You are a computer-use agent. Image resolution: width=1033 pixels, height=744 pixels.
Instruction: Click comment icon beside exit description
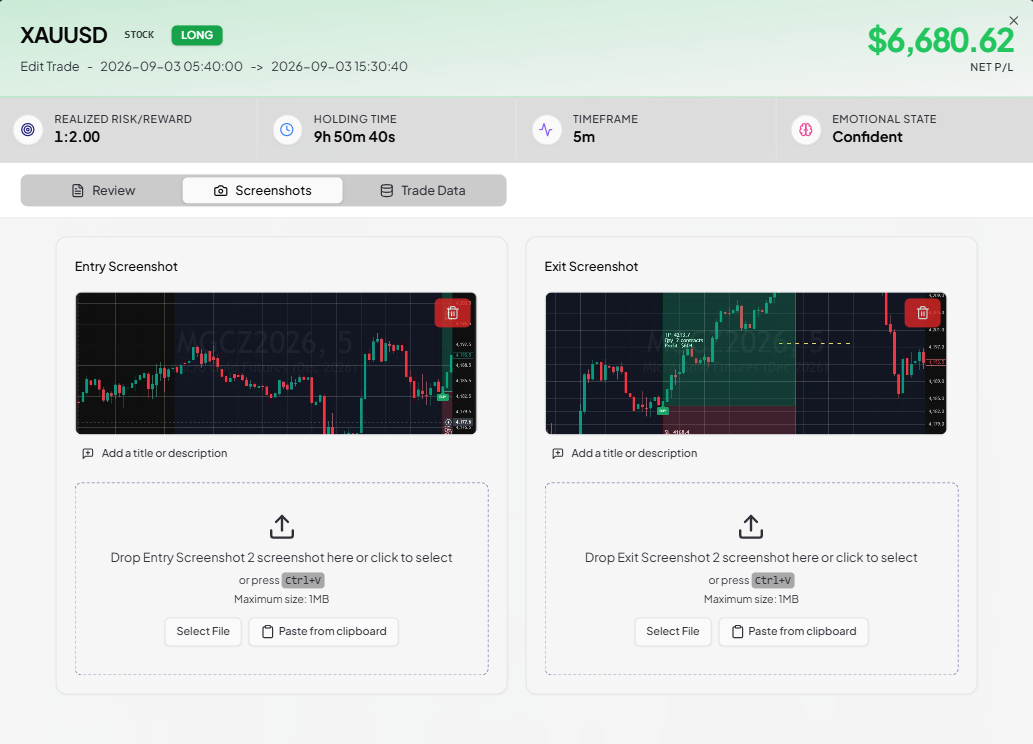tap(557, 453)
